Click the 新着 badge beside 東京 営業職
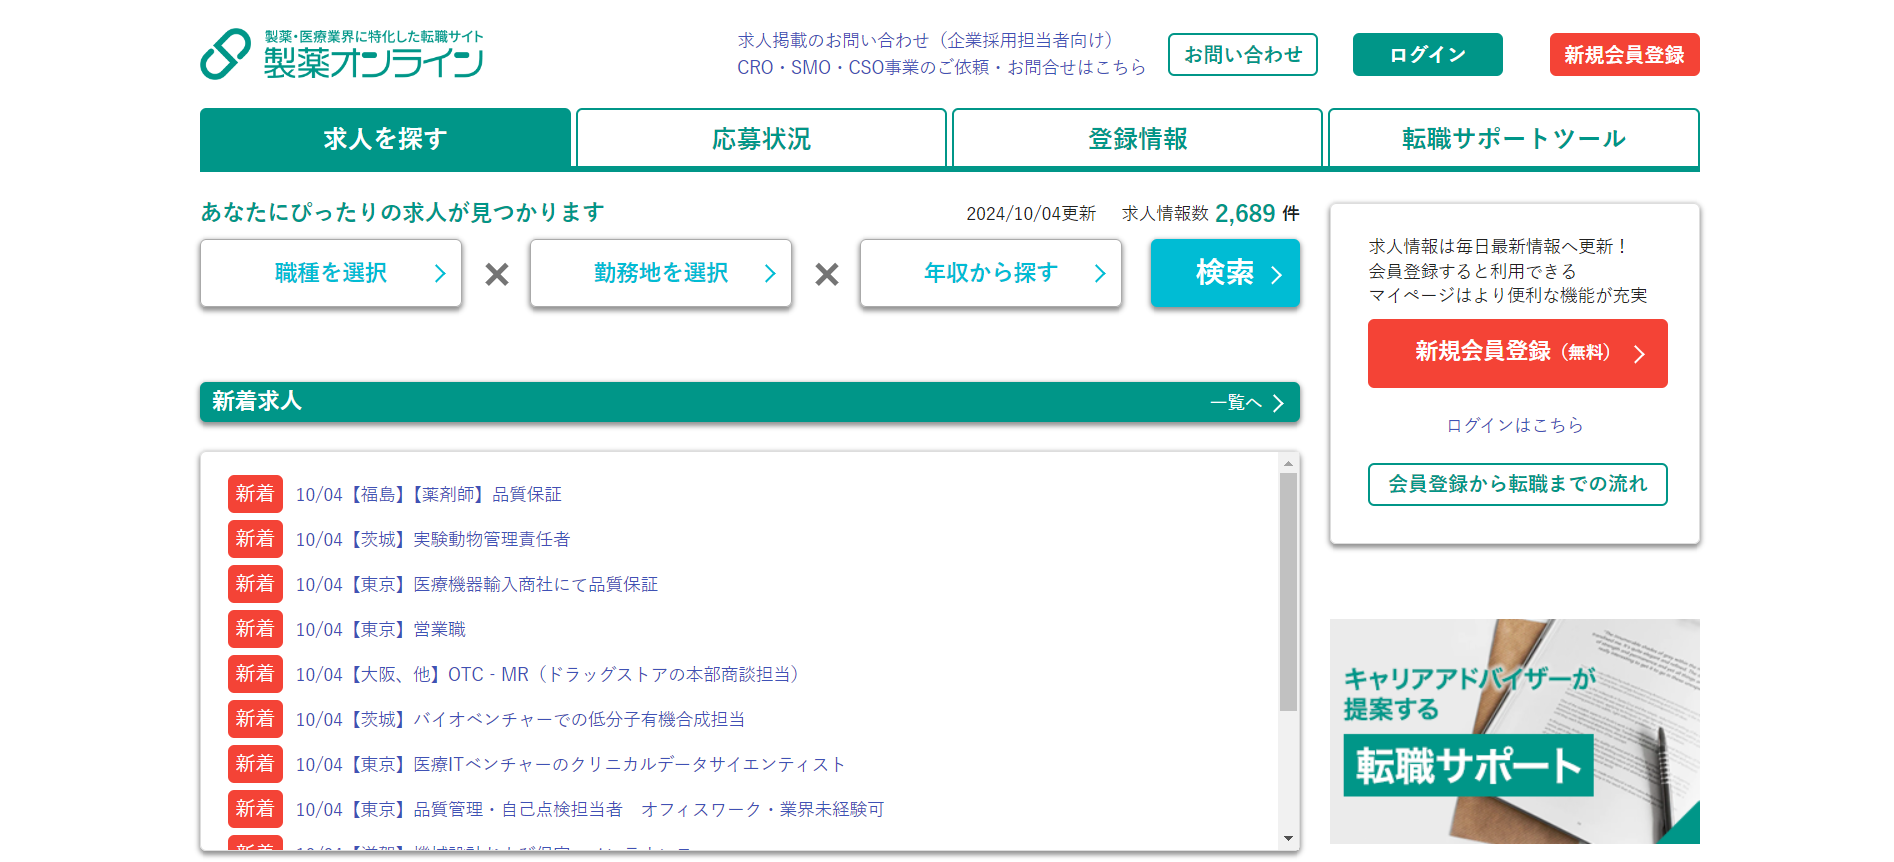1894x862 pixels. (255, 629)
